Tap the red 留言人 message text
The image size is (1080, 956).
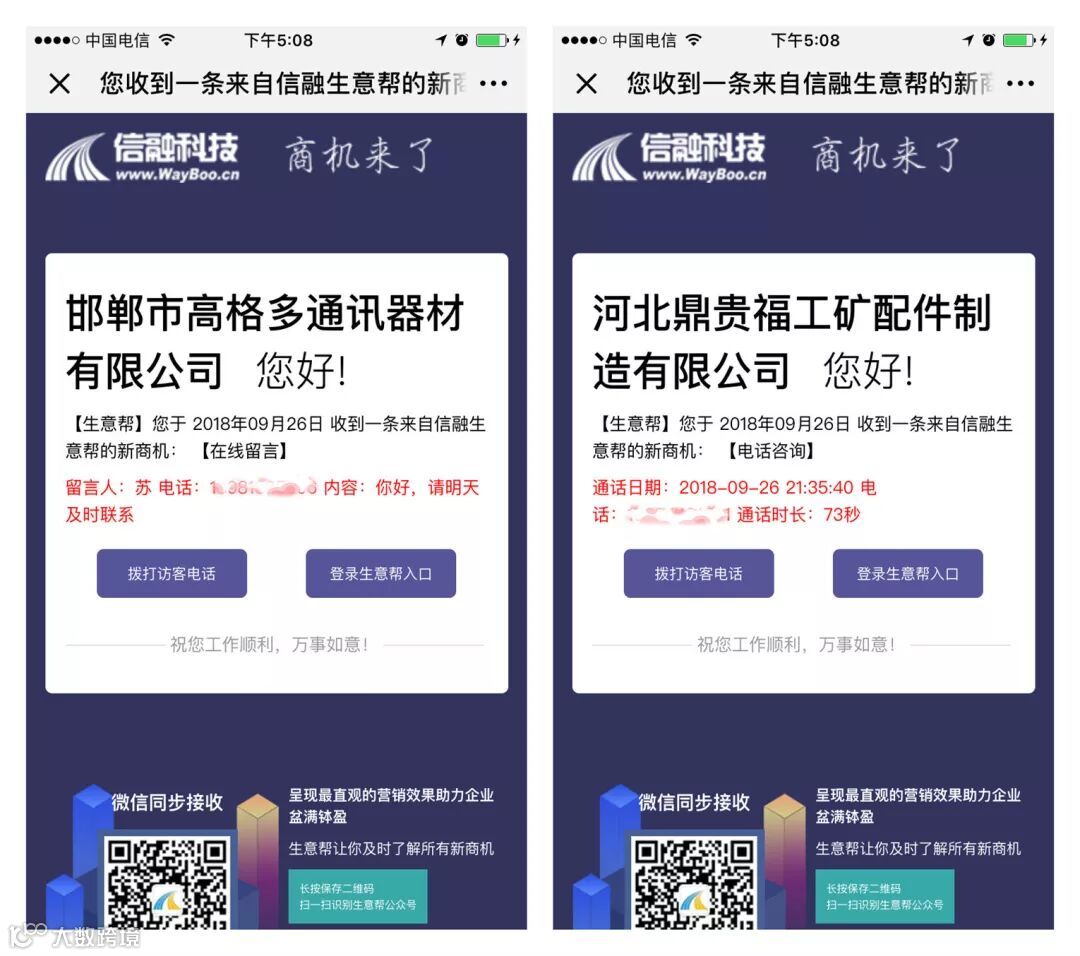pyautogui.click(x=272, y=501)
